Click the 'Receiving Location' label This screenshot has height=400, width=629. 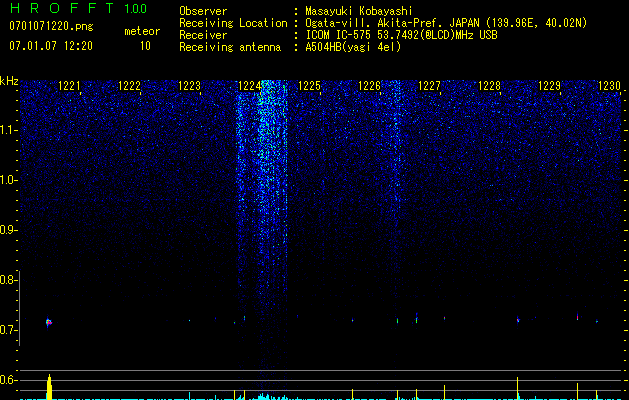tap(233, 23)
